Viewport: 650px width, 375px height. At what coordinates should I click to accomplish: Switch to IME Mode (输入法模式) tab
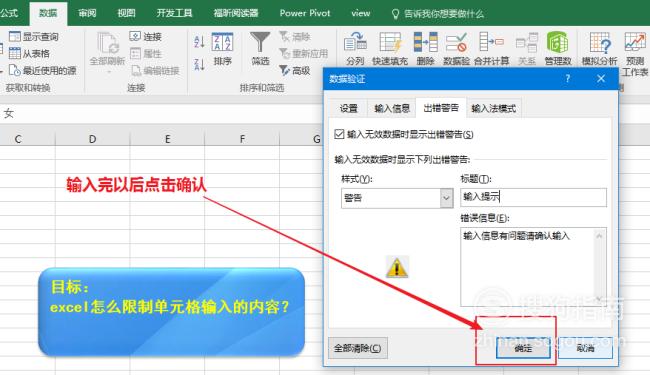[494, 109]
